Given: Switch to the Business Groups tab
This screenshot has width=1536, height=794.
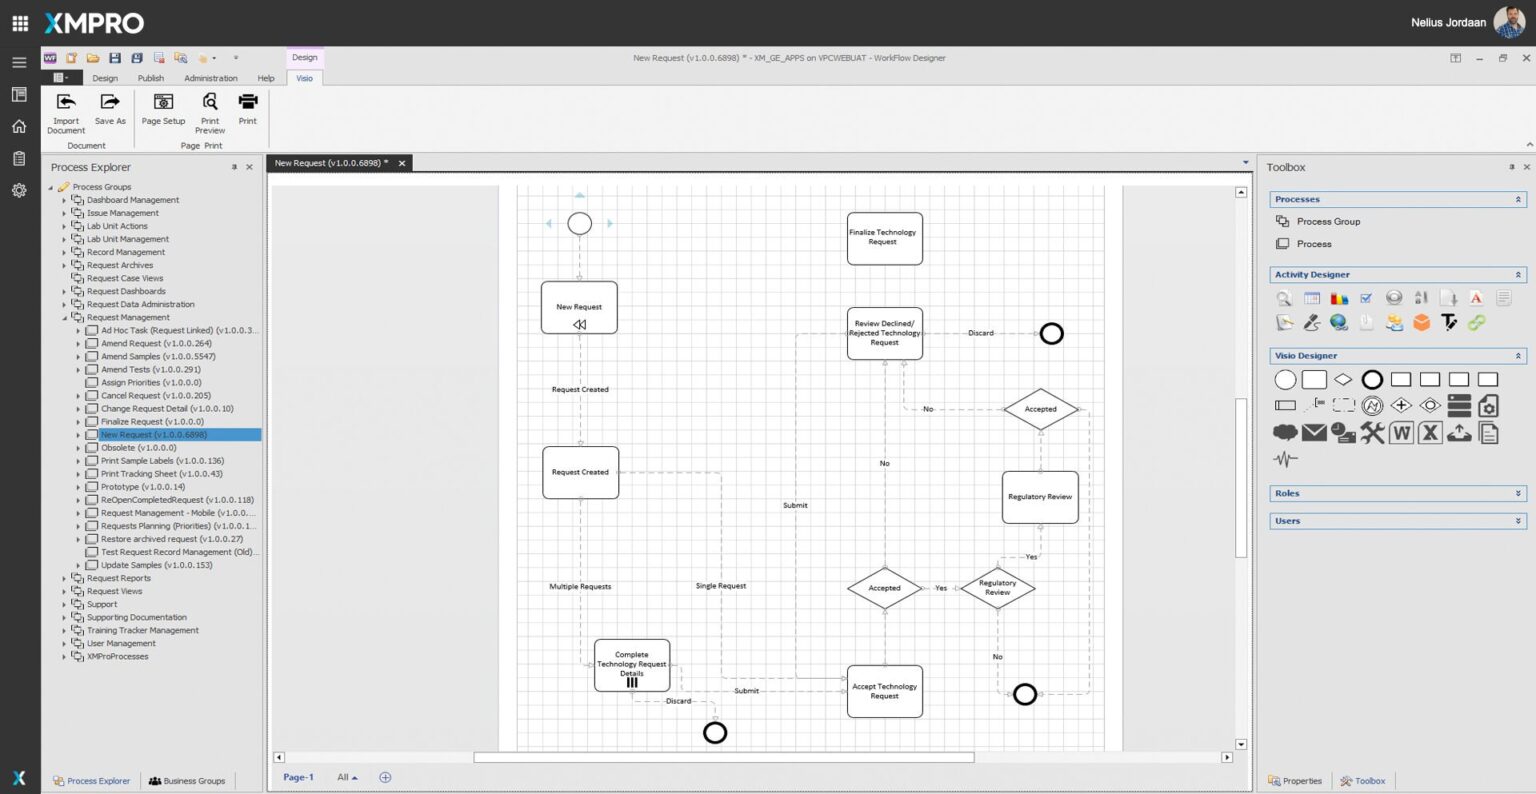Looking at the screenshot, I should pyautogui.click(x=187, y=781).
